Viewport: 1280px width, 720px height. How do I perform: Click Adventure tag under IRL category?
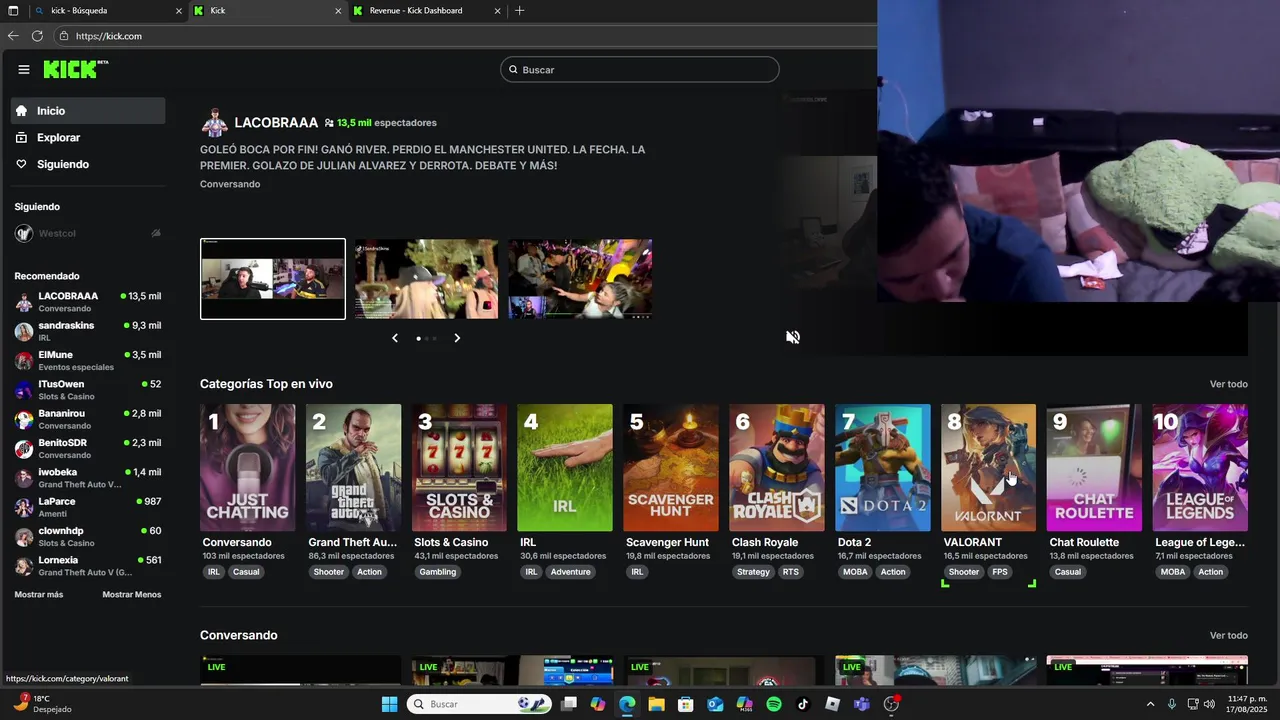571,572
